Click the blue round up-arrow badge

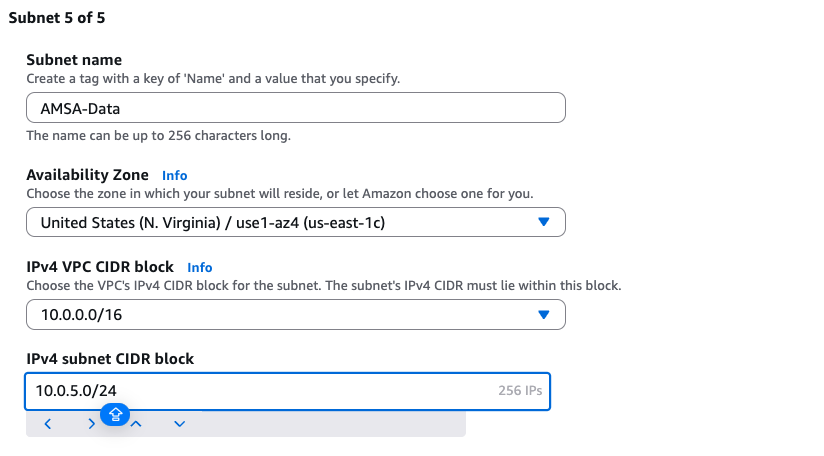(115, 413)
